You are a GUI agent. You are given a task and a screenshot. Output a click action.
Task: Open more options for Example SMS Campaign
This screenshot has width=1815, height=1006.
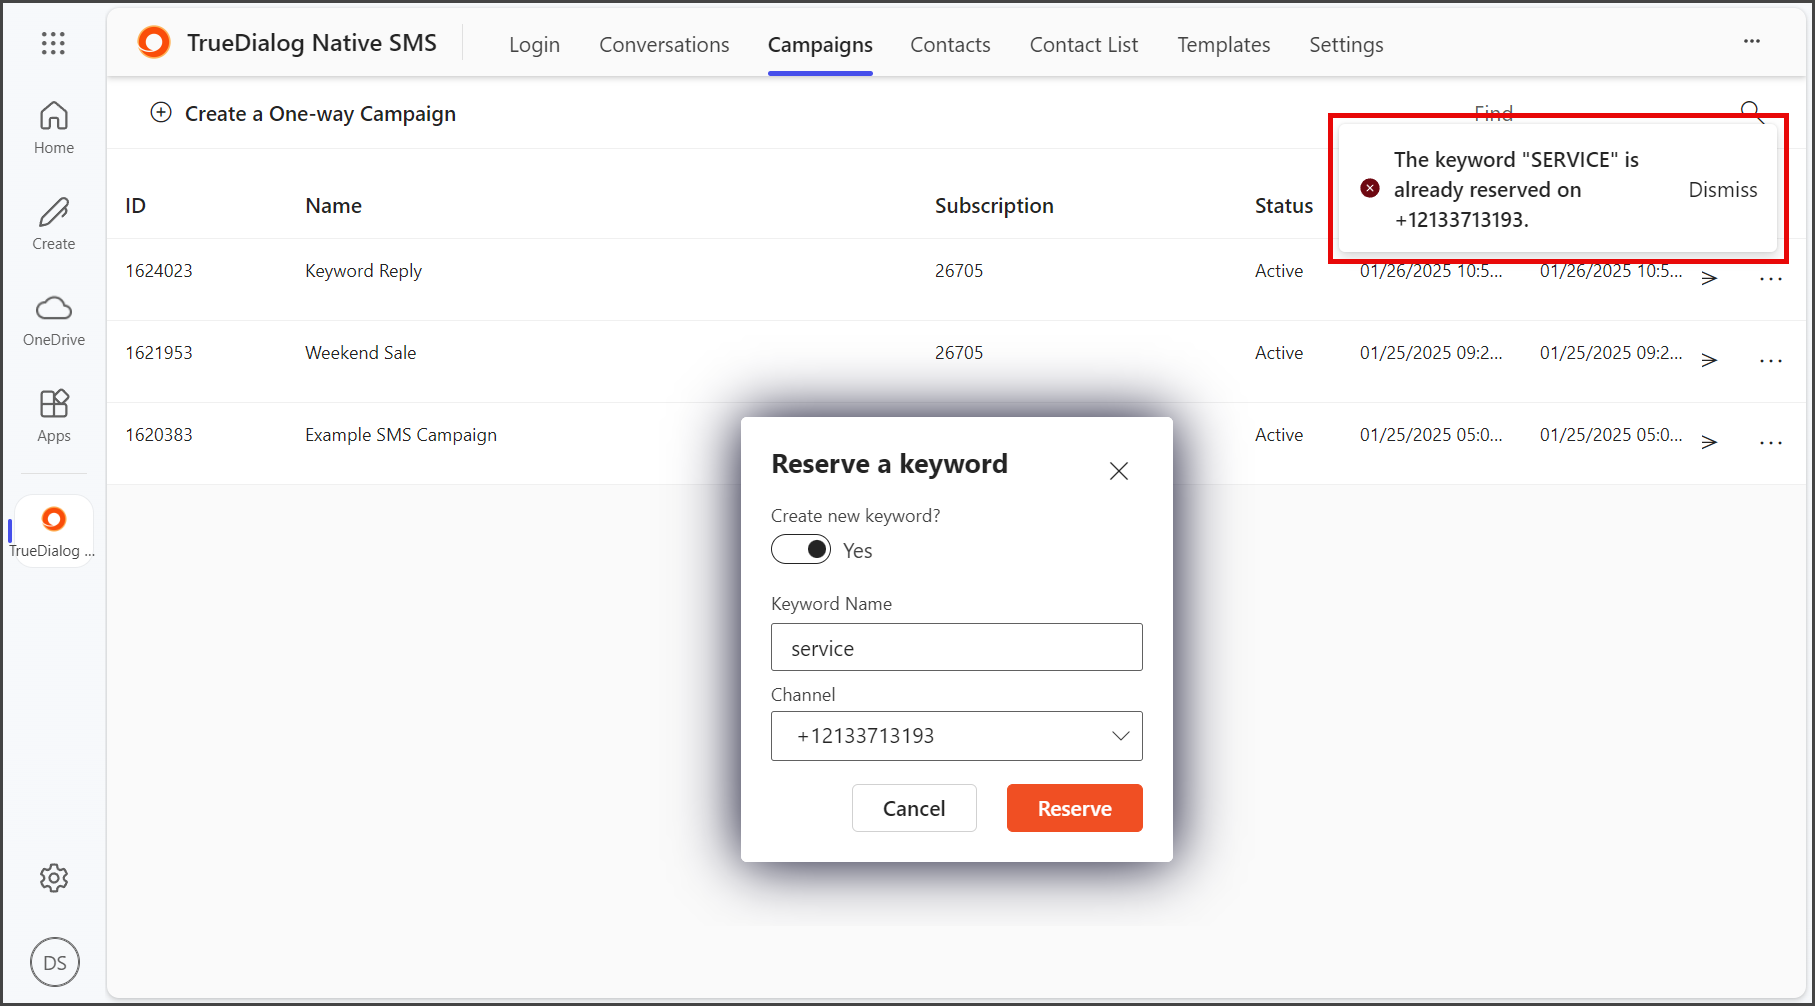tap(1771, 443)
